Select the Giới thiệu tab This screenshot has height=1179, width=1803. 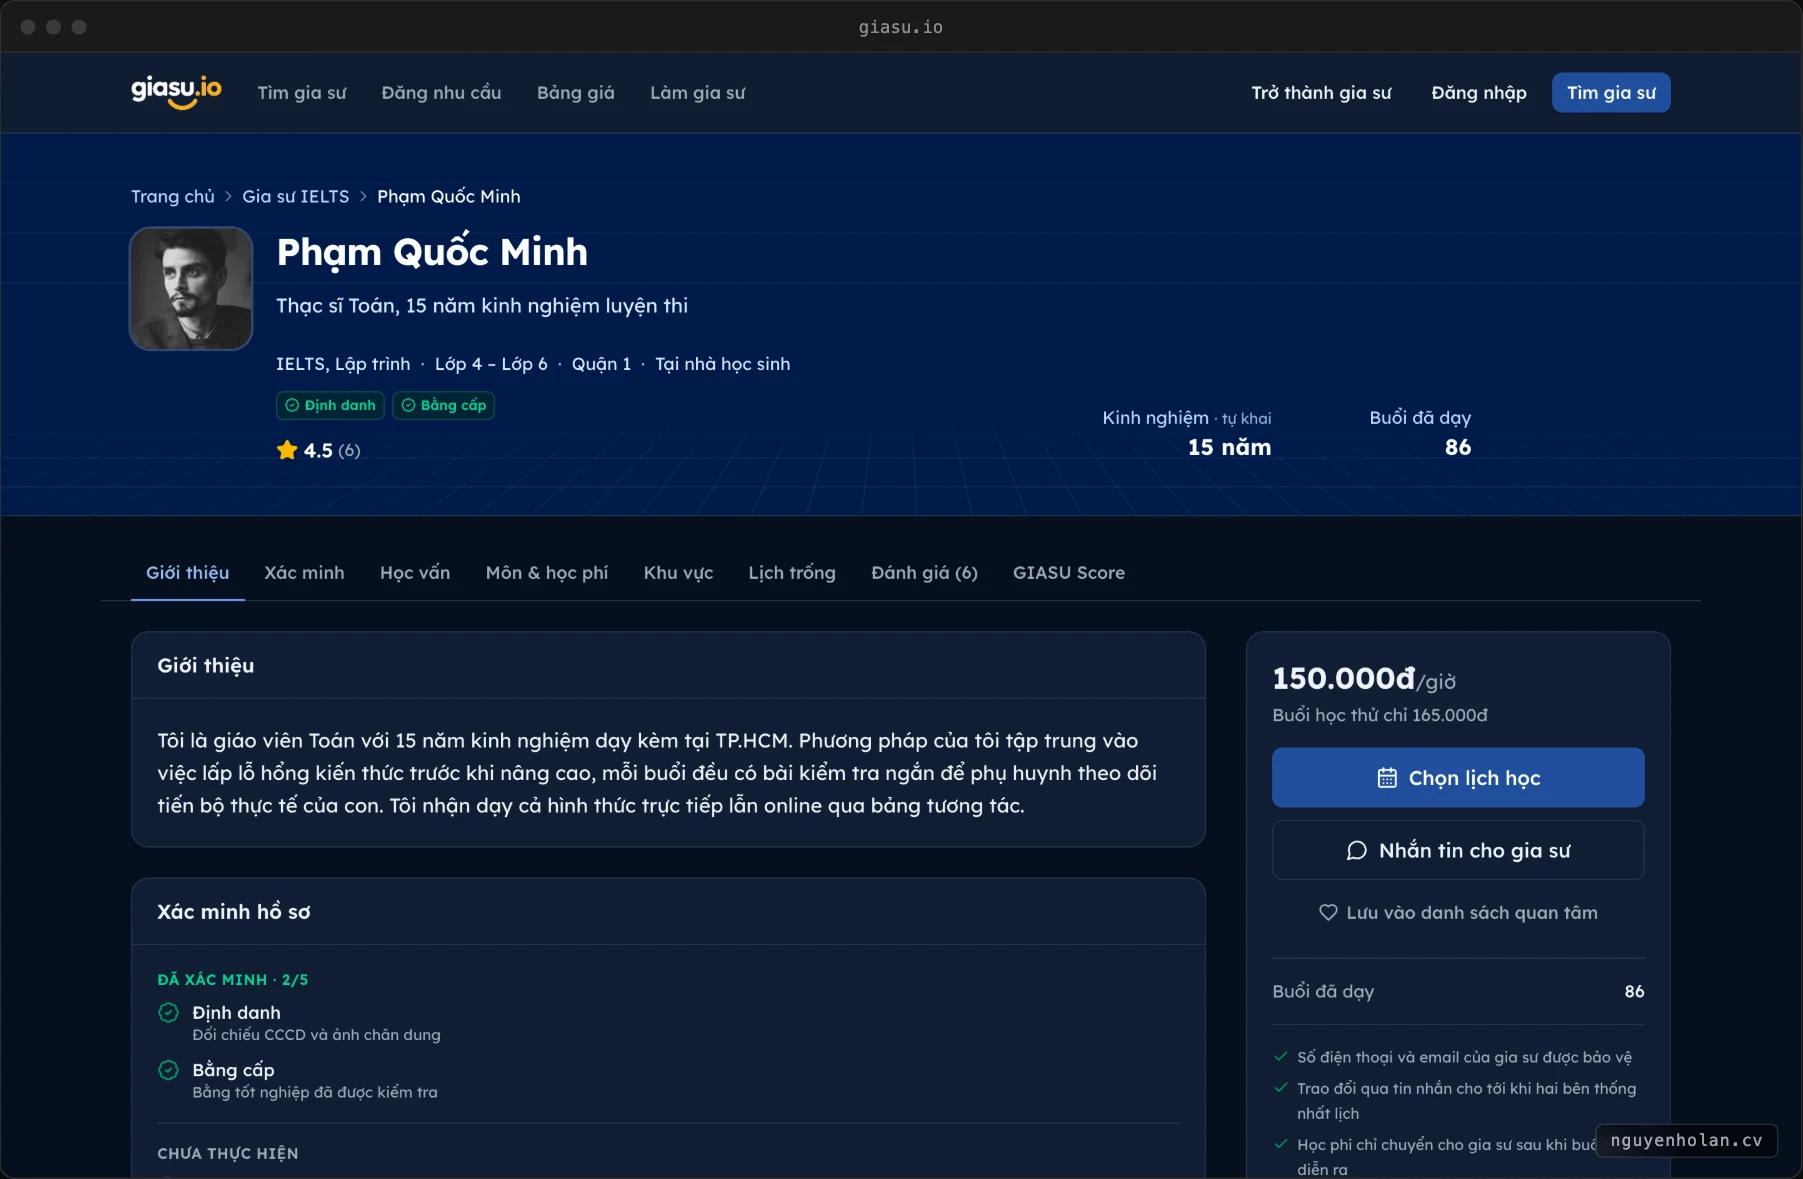tap(187, 573)
